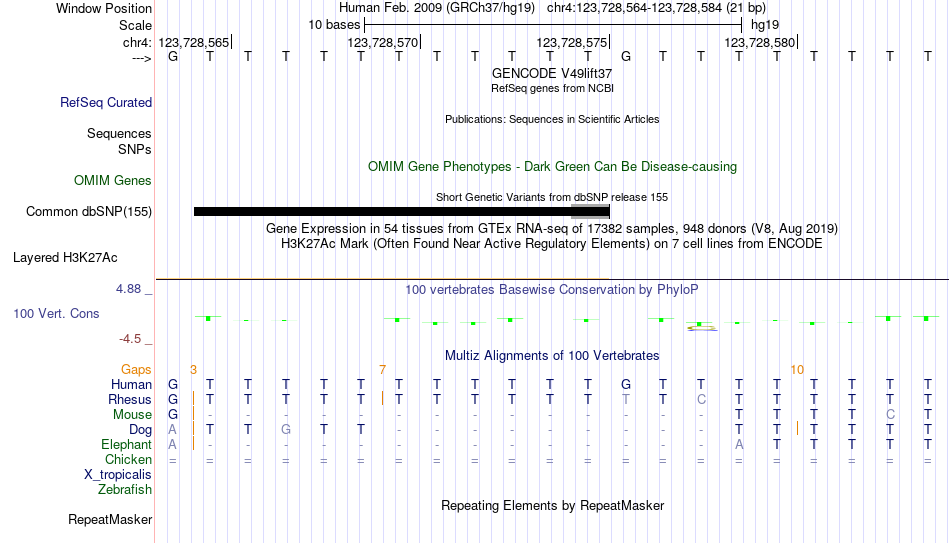The image size is (950, 543).
Task: Click 'Repeating Elements by RepeatMasker' title
Action: pyautogui.click(x=552, y=505)
